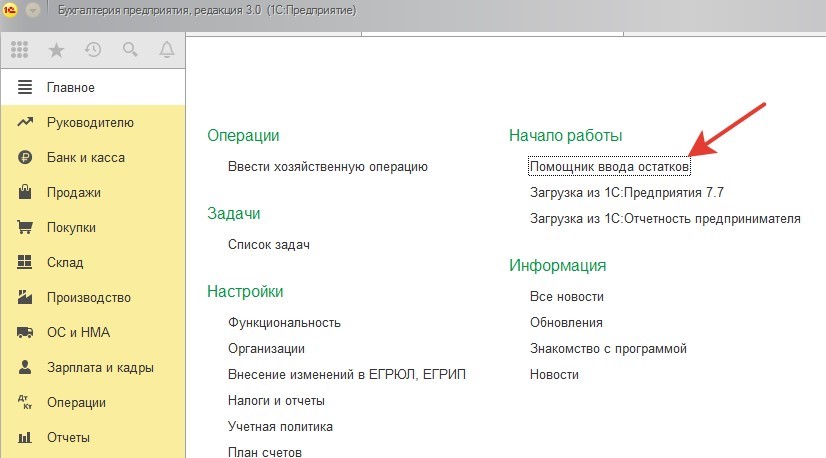Viewport: 826px width, 458px height.
Task: Click the Дт/Кт icon for Операции
Action: point(25,402)
